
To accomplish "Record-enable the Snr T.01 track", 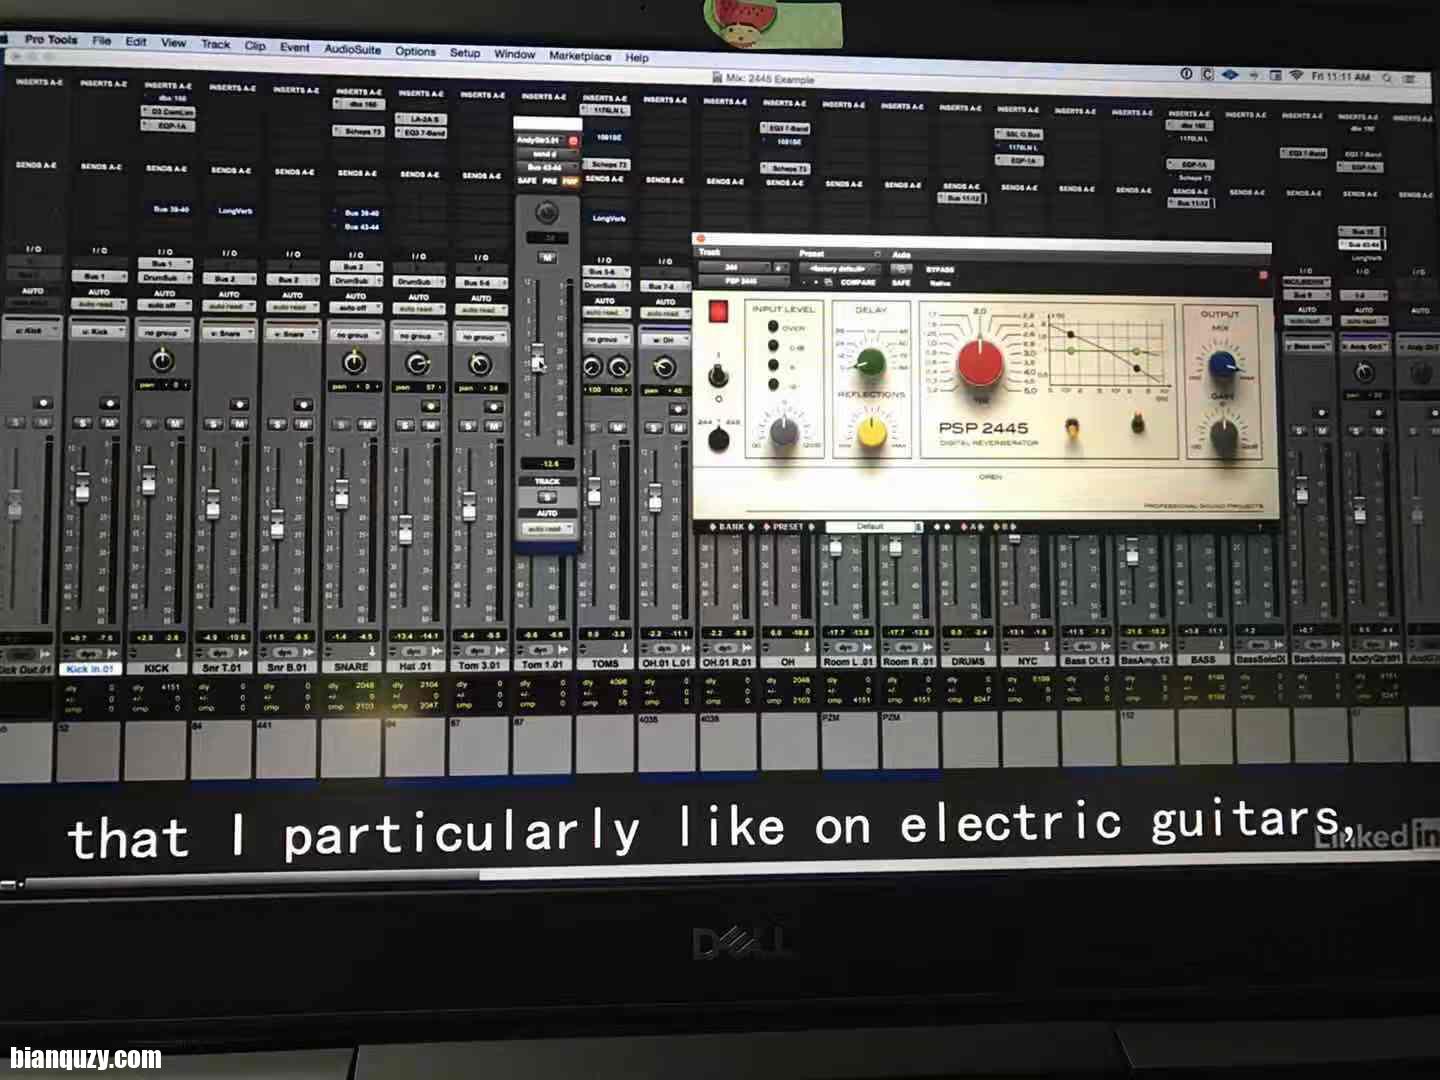I will click(238, 404).
